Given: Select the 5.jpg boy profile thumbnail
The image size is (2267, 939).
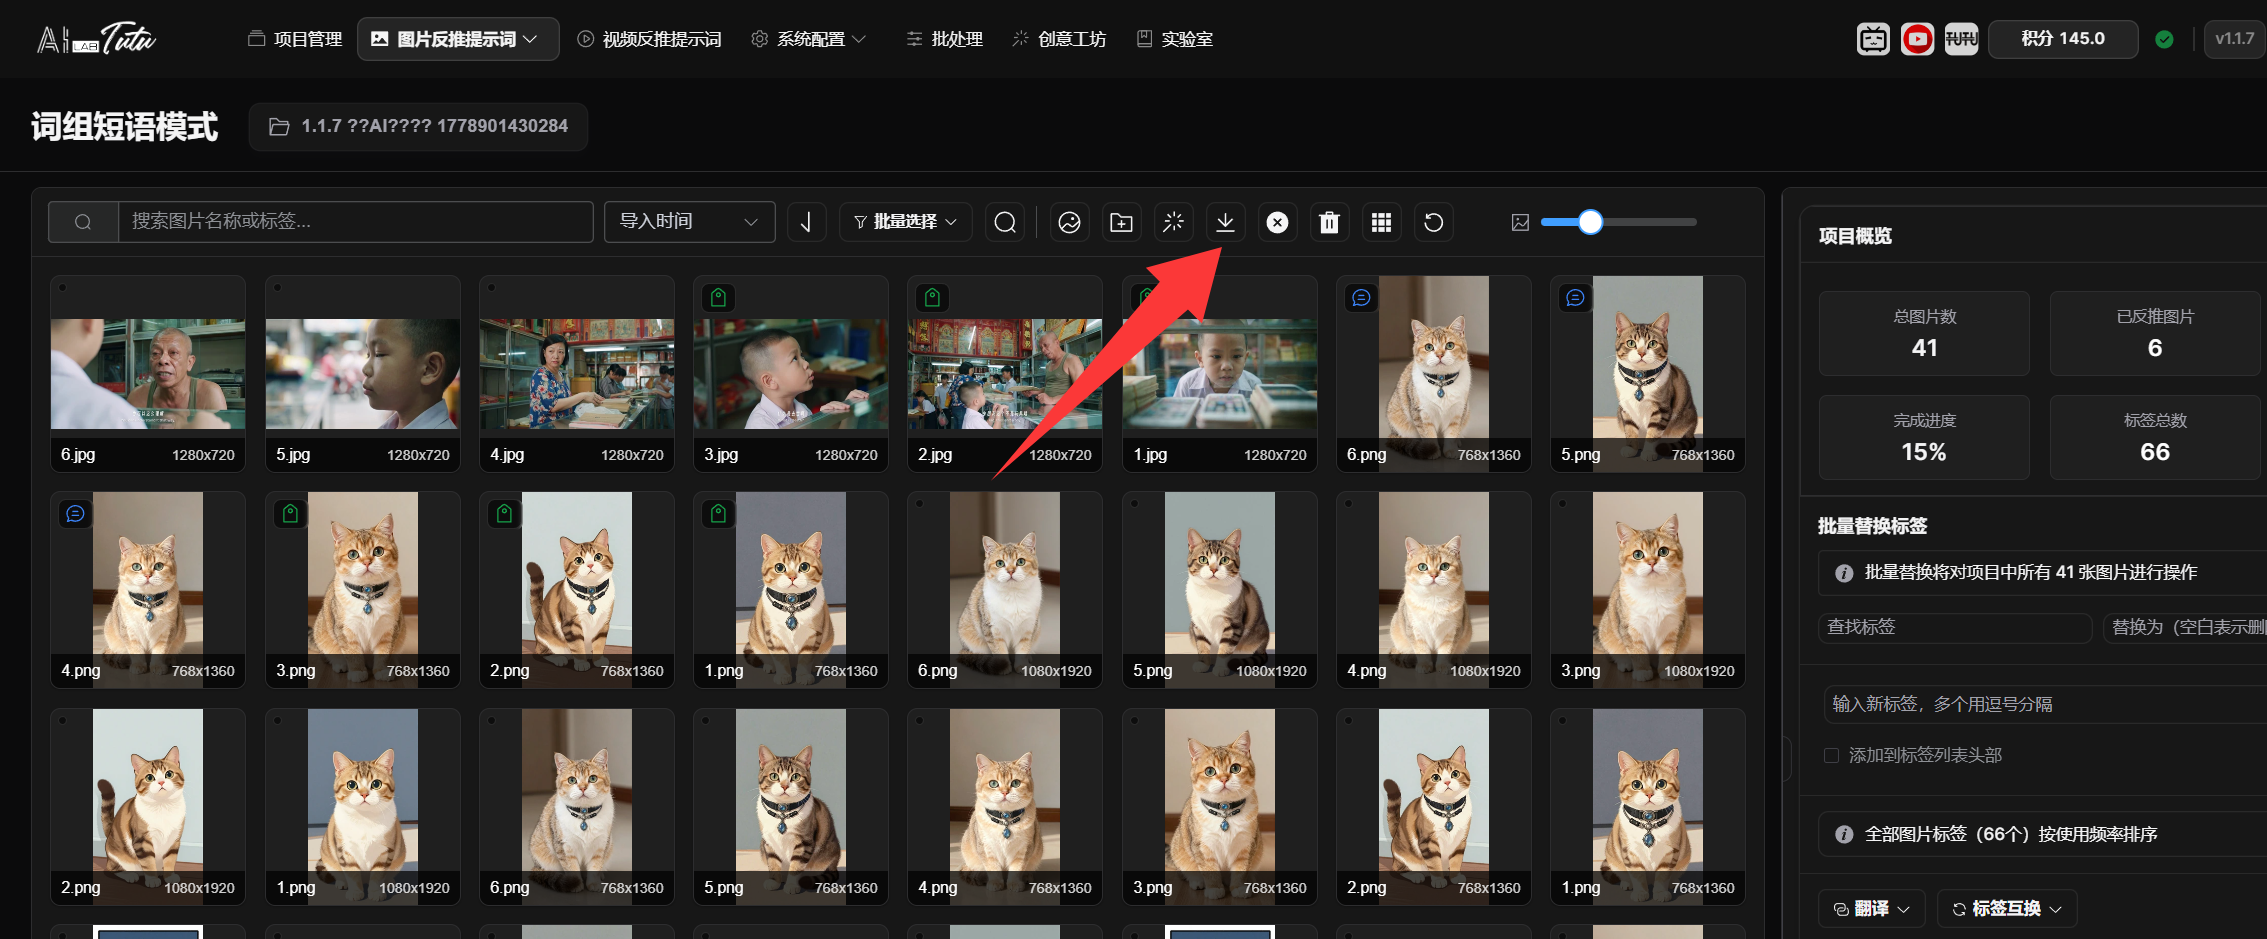Looking at the screenshot, I should (x=362, y=374).
